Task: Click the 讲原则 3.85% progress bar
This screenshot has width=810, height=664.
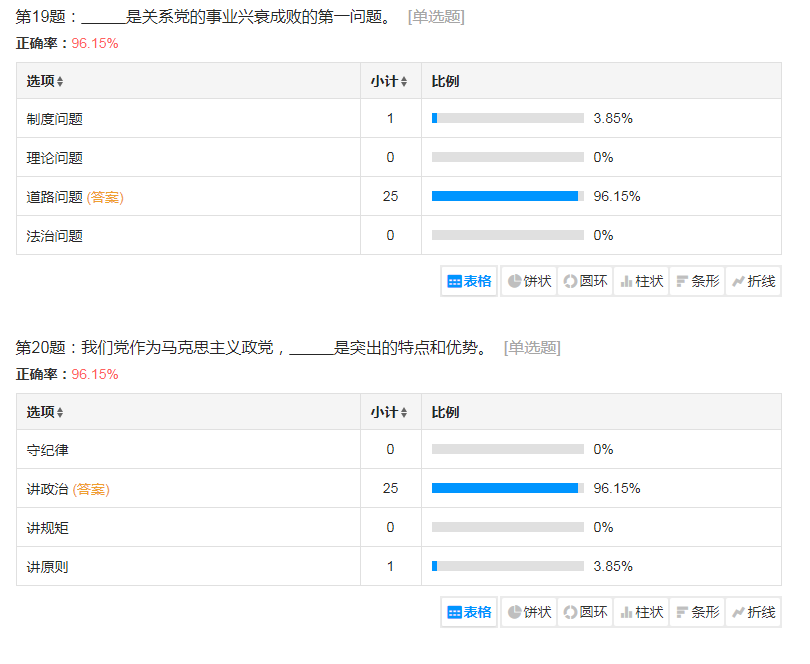Action: point(507,566)
